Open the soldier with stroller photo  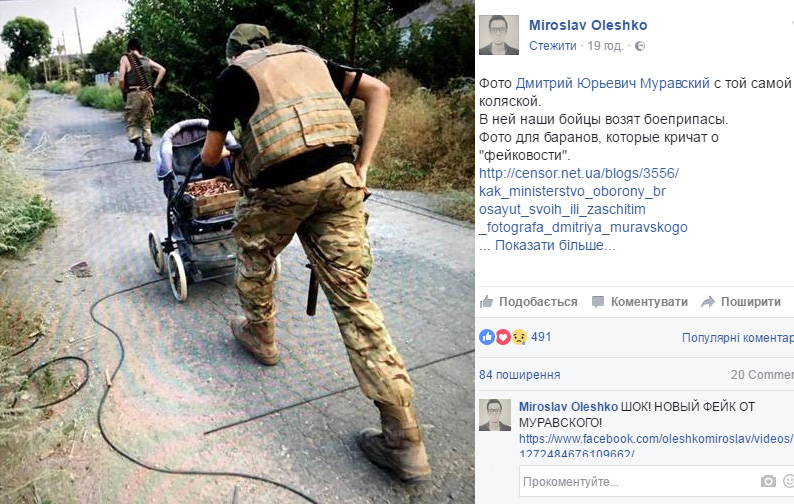point(237,252)
